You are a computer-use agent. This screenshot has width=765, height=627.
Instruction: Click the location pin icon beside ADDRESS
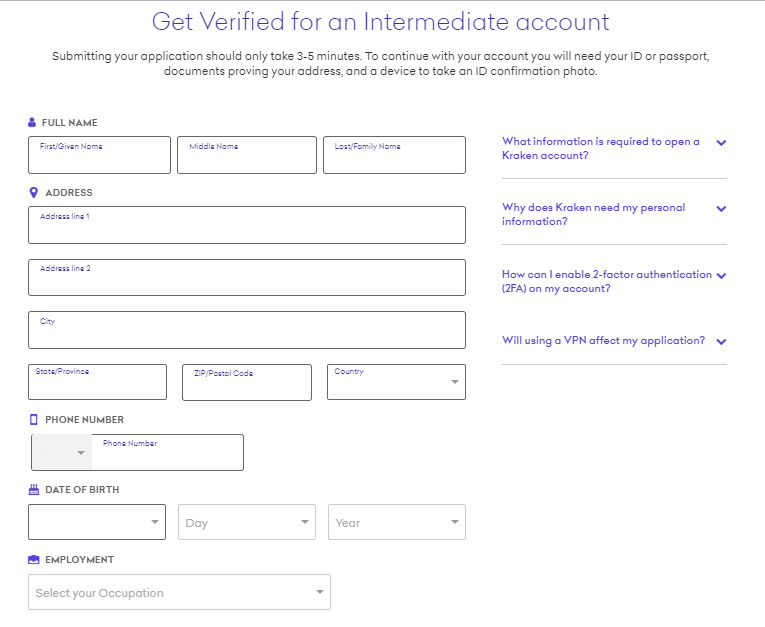34,193
